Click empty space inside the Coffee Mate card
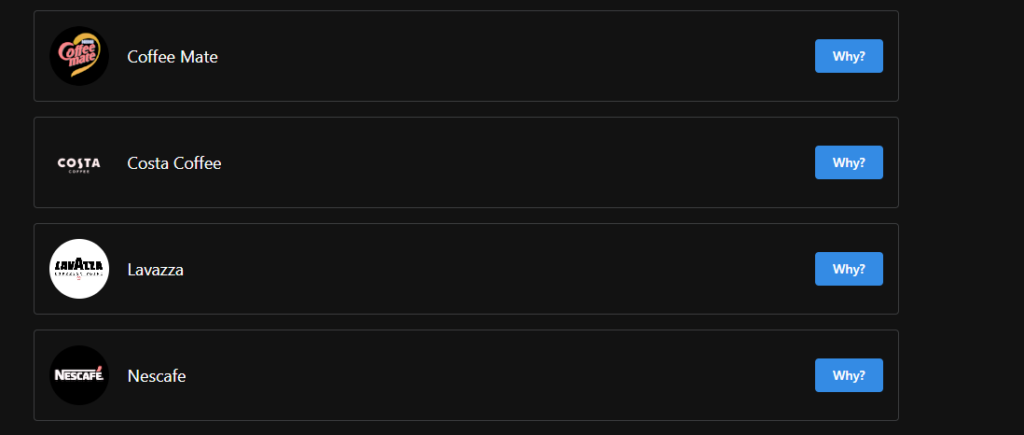1024x435 pixels. (x=500, y=56)
